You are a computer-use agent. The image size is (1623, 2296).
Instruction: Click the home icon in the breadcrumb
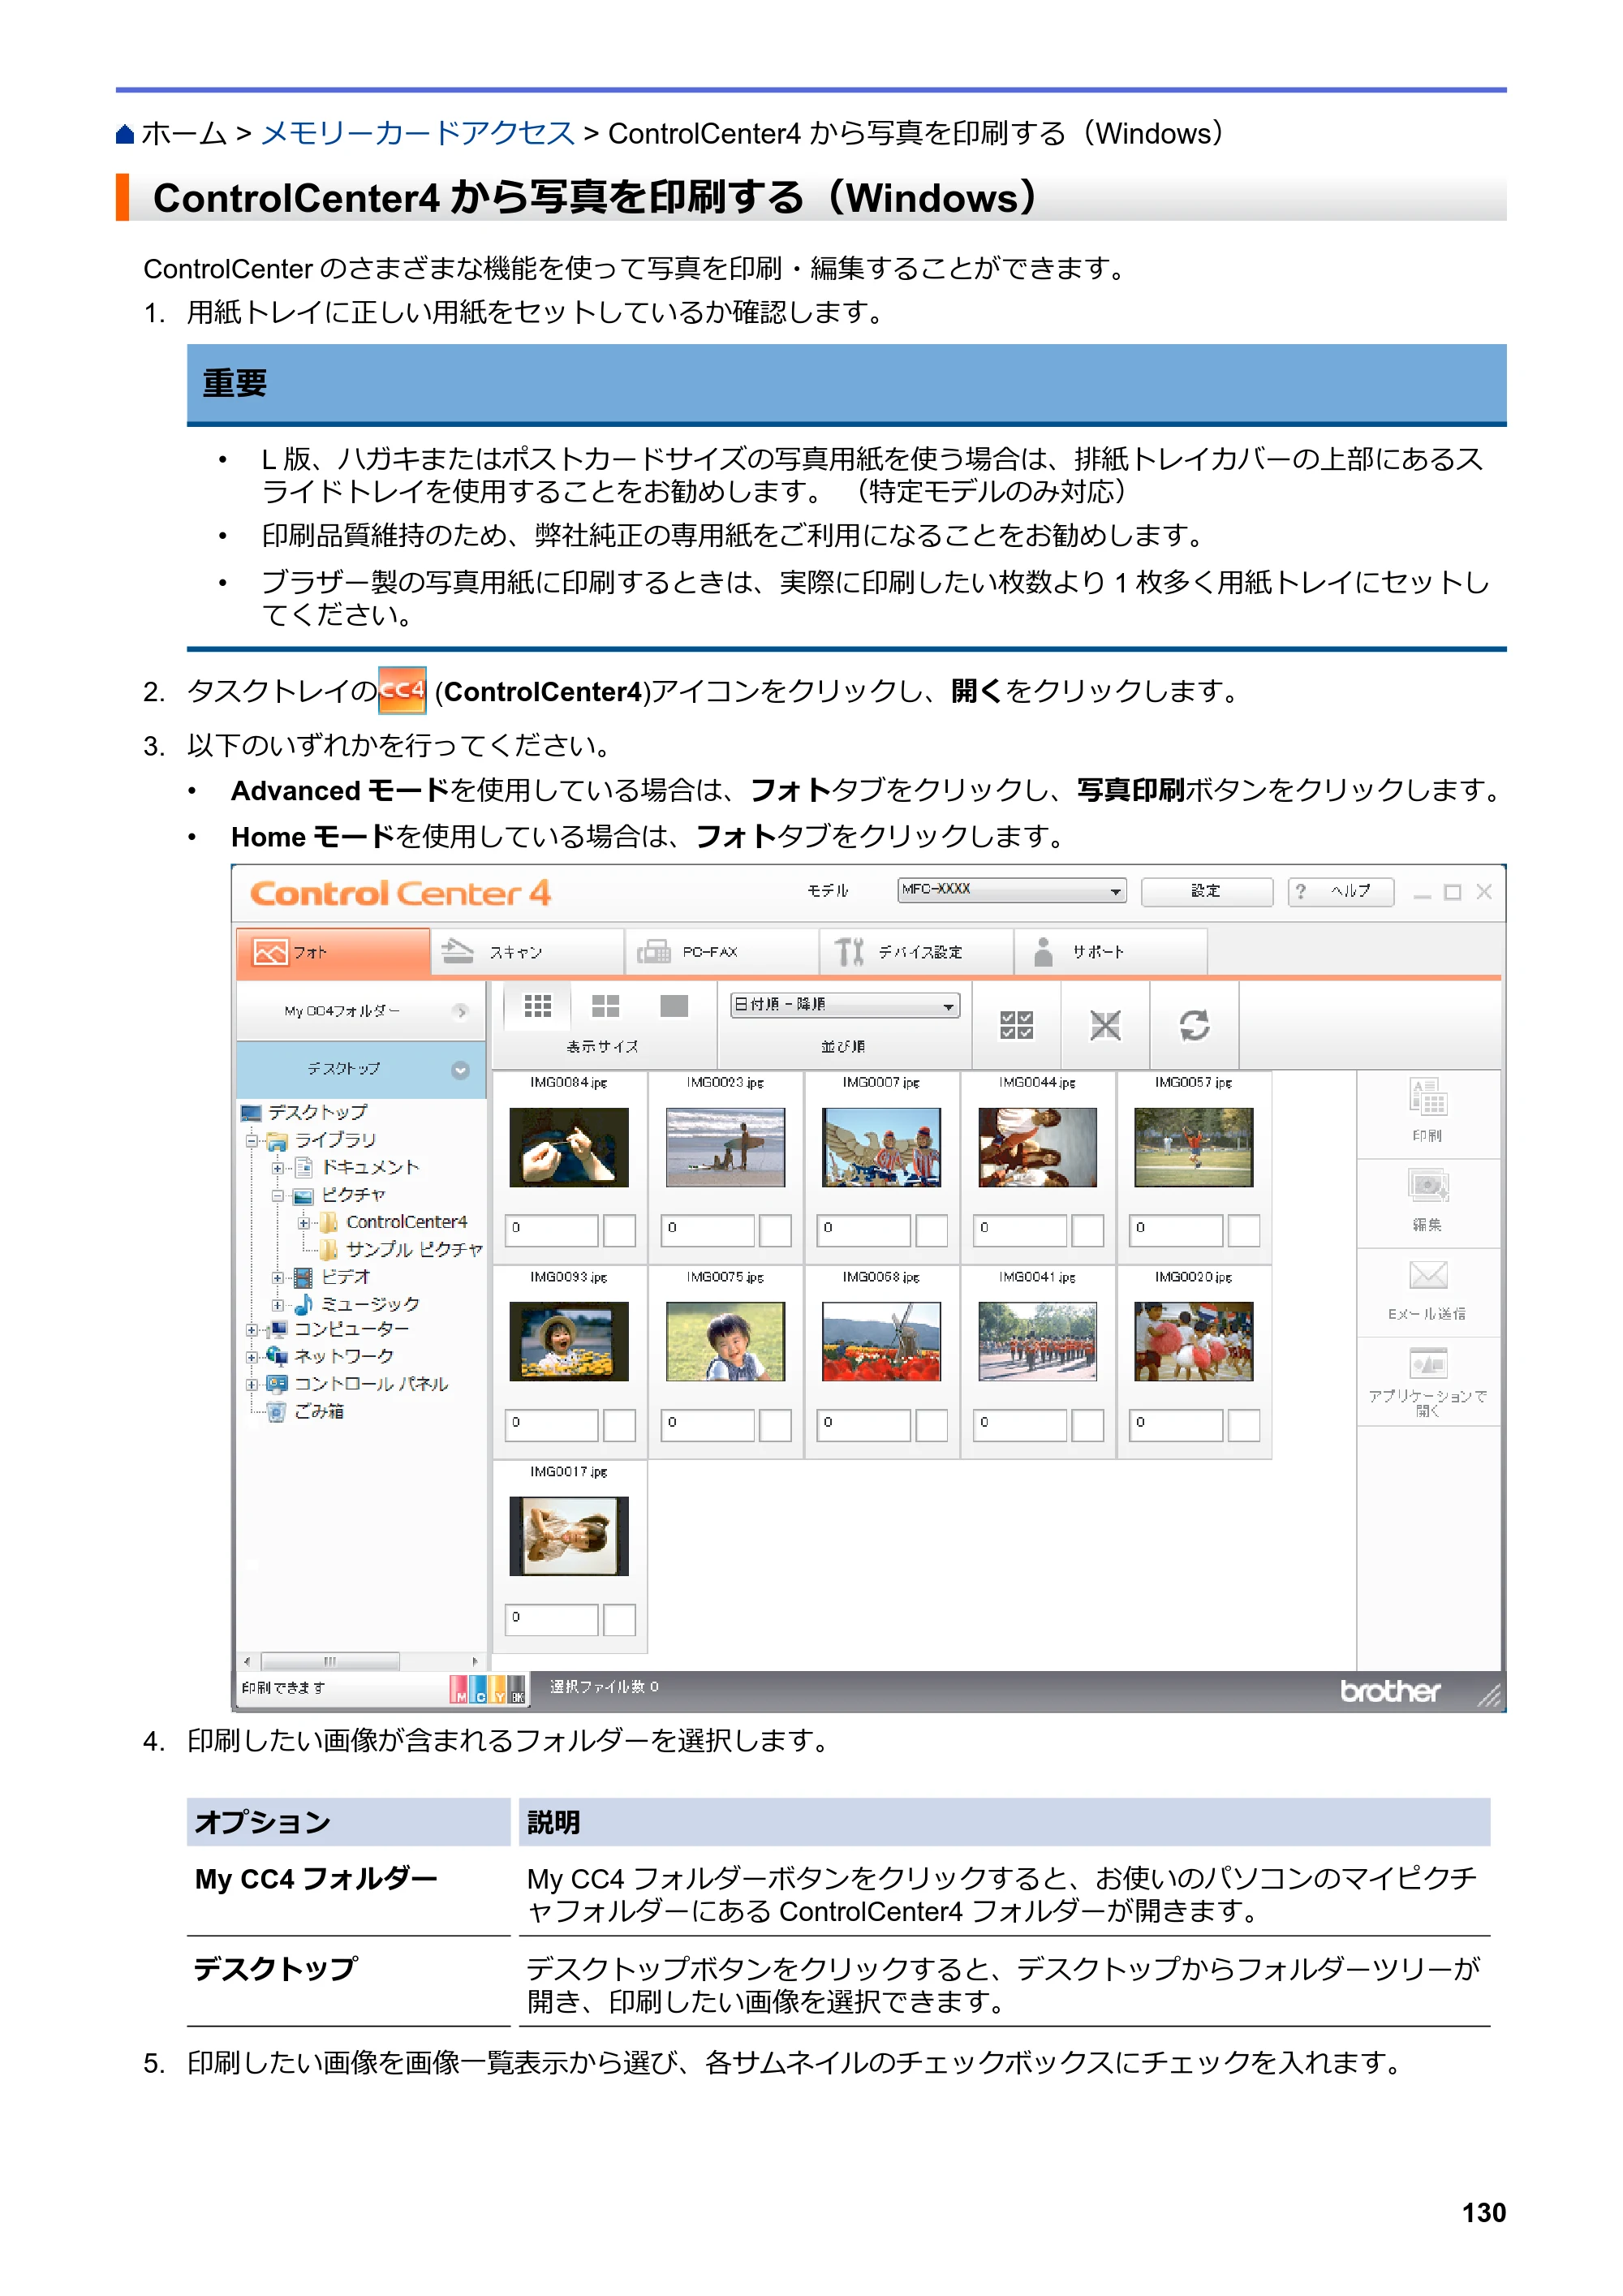125,134
